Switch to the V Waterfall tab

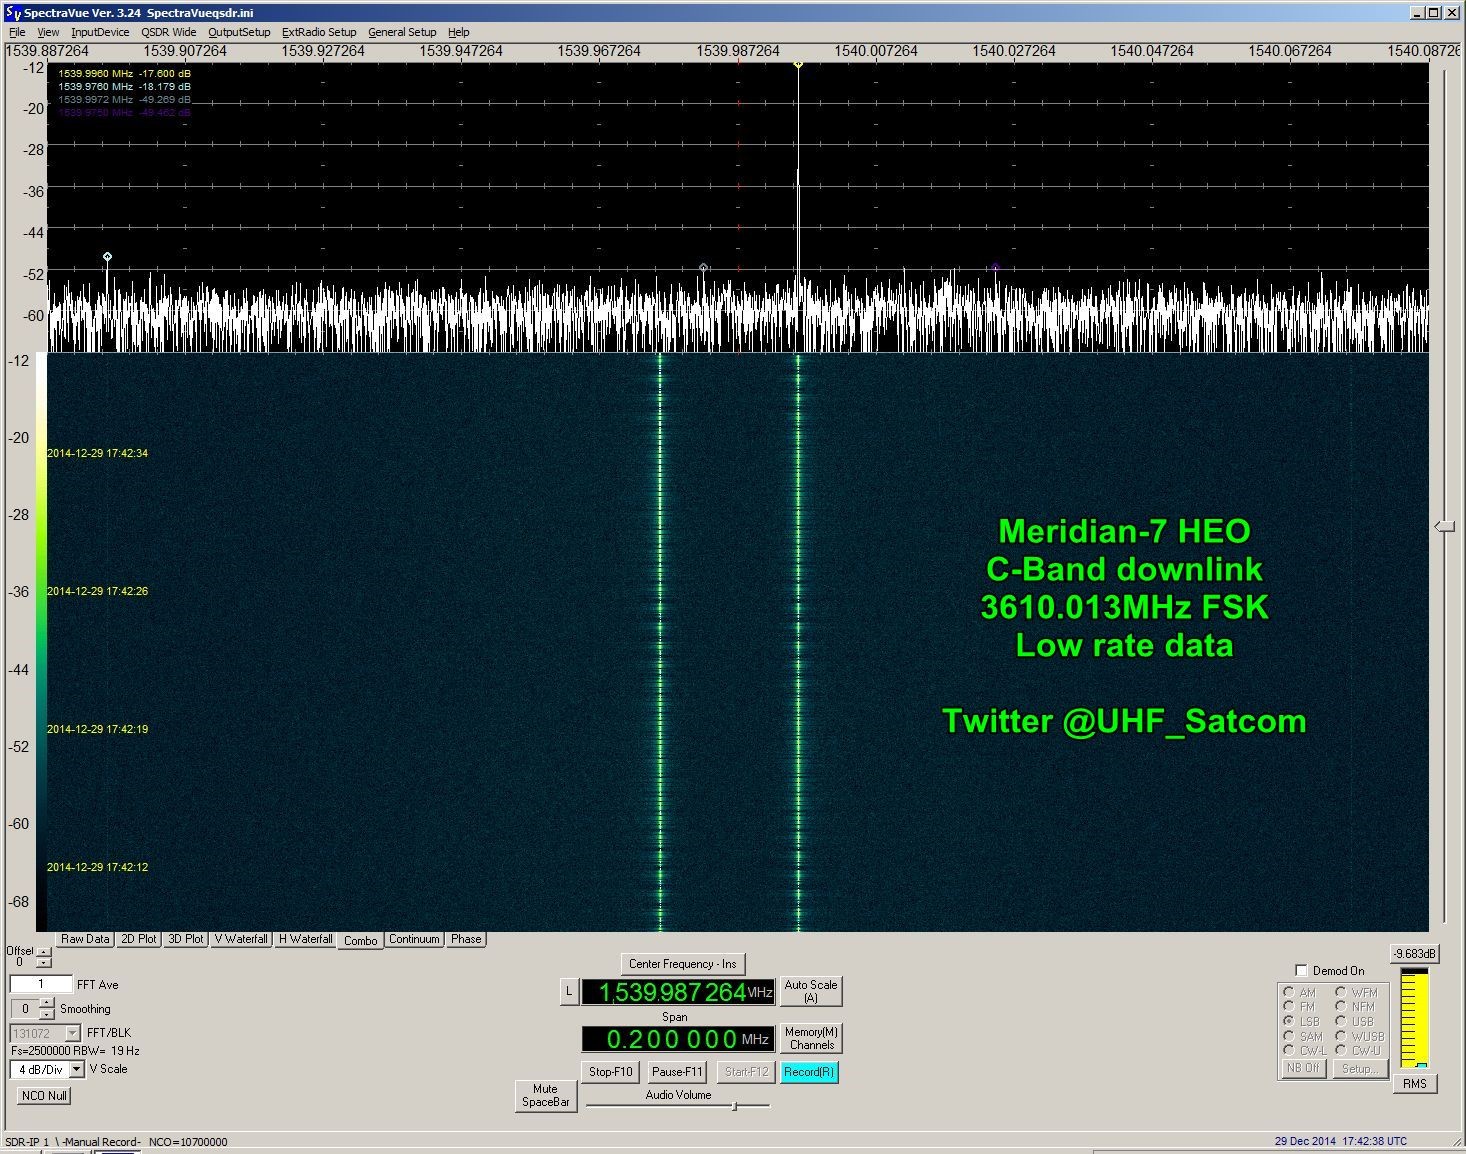240,939
